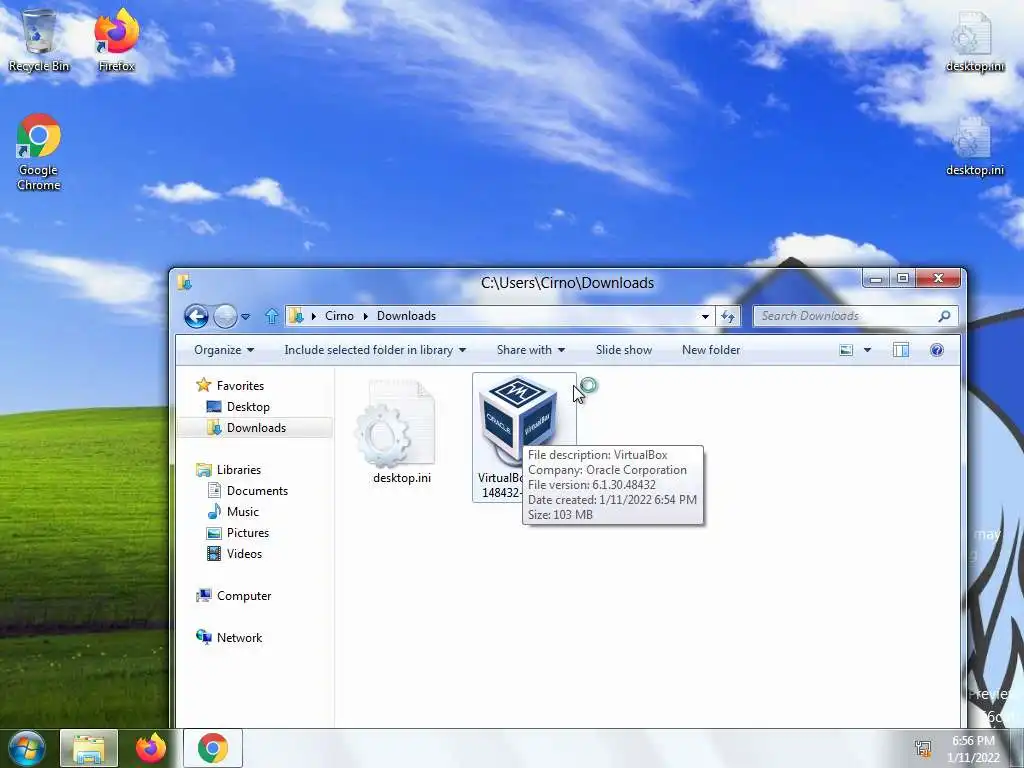The image size is (1024, 768).
Task: Expand the address bar history dropdown
Action: 705,317
